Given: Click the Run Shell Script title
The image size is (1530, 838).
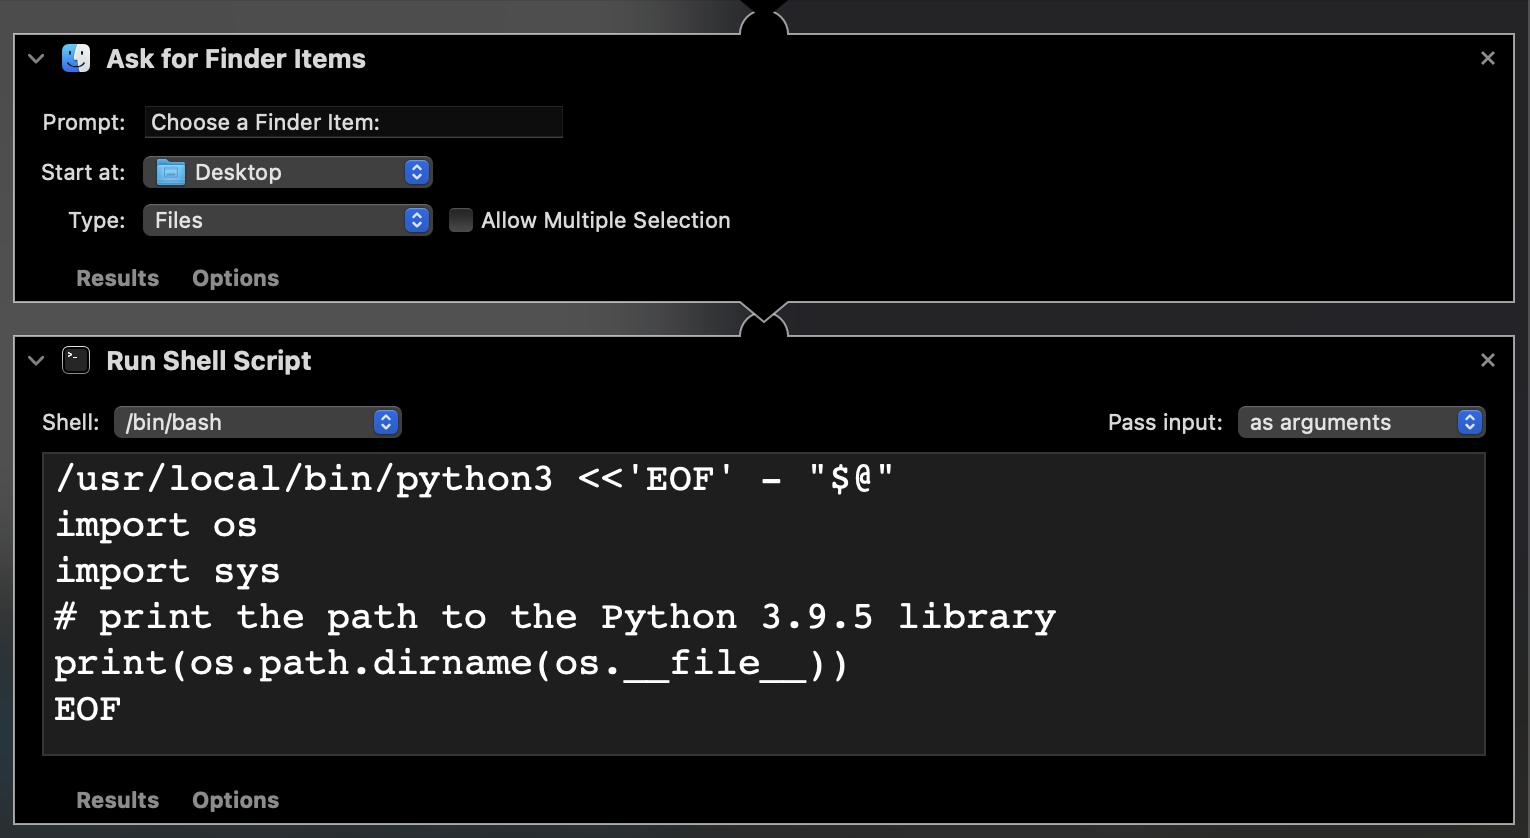Looking at the screenshot, I should tap(209, 361).
